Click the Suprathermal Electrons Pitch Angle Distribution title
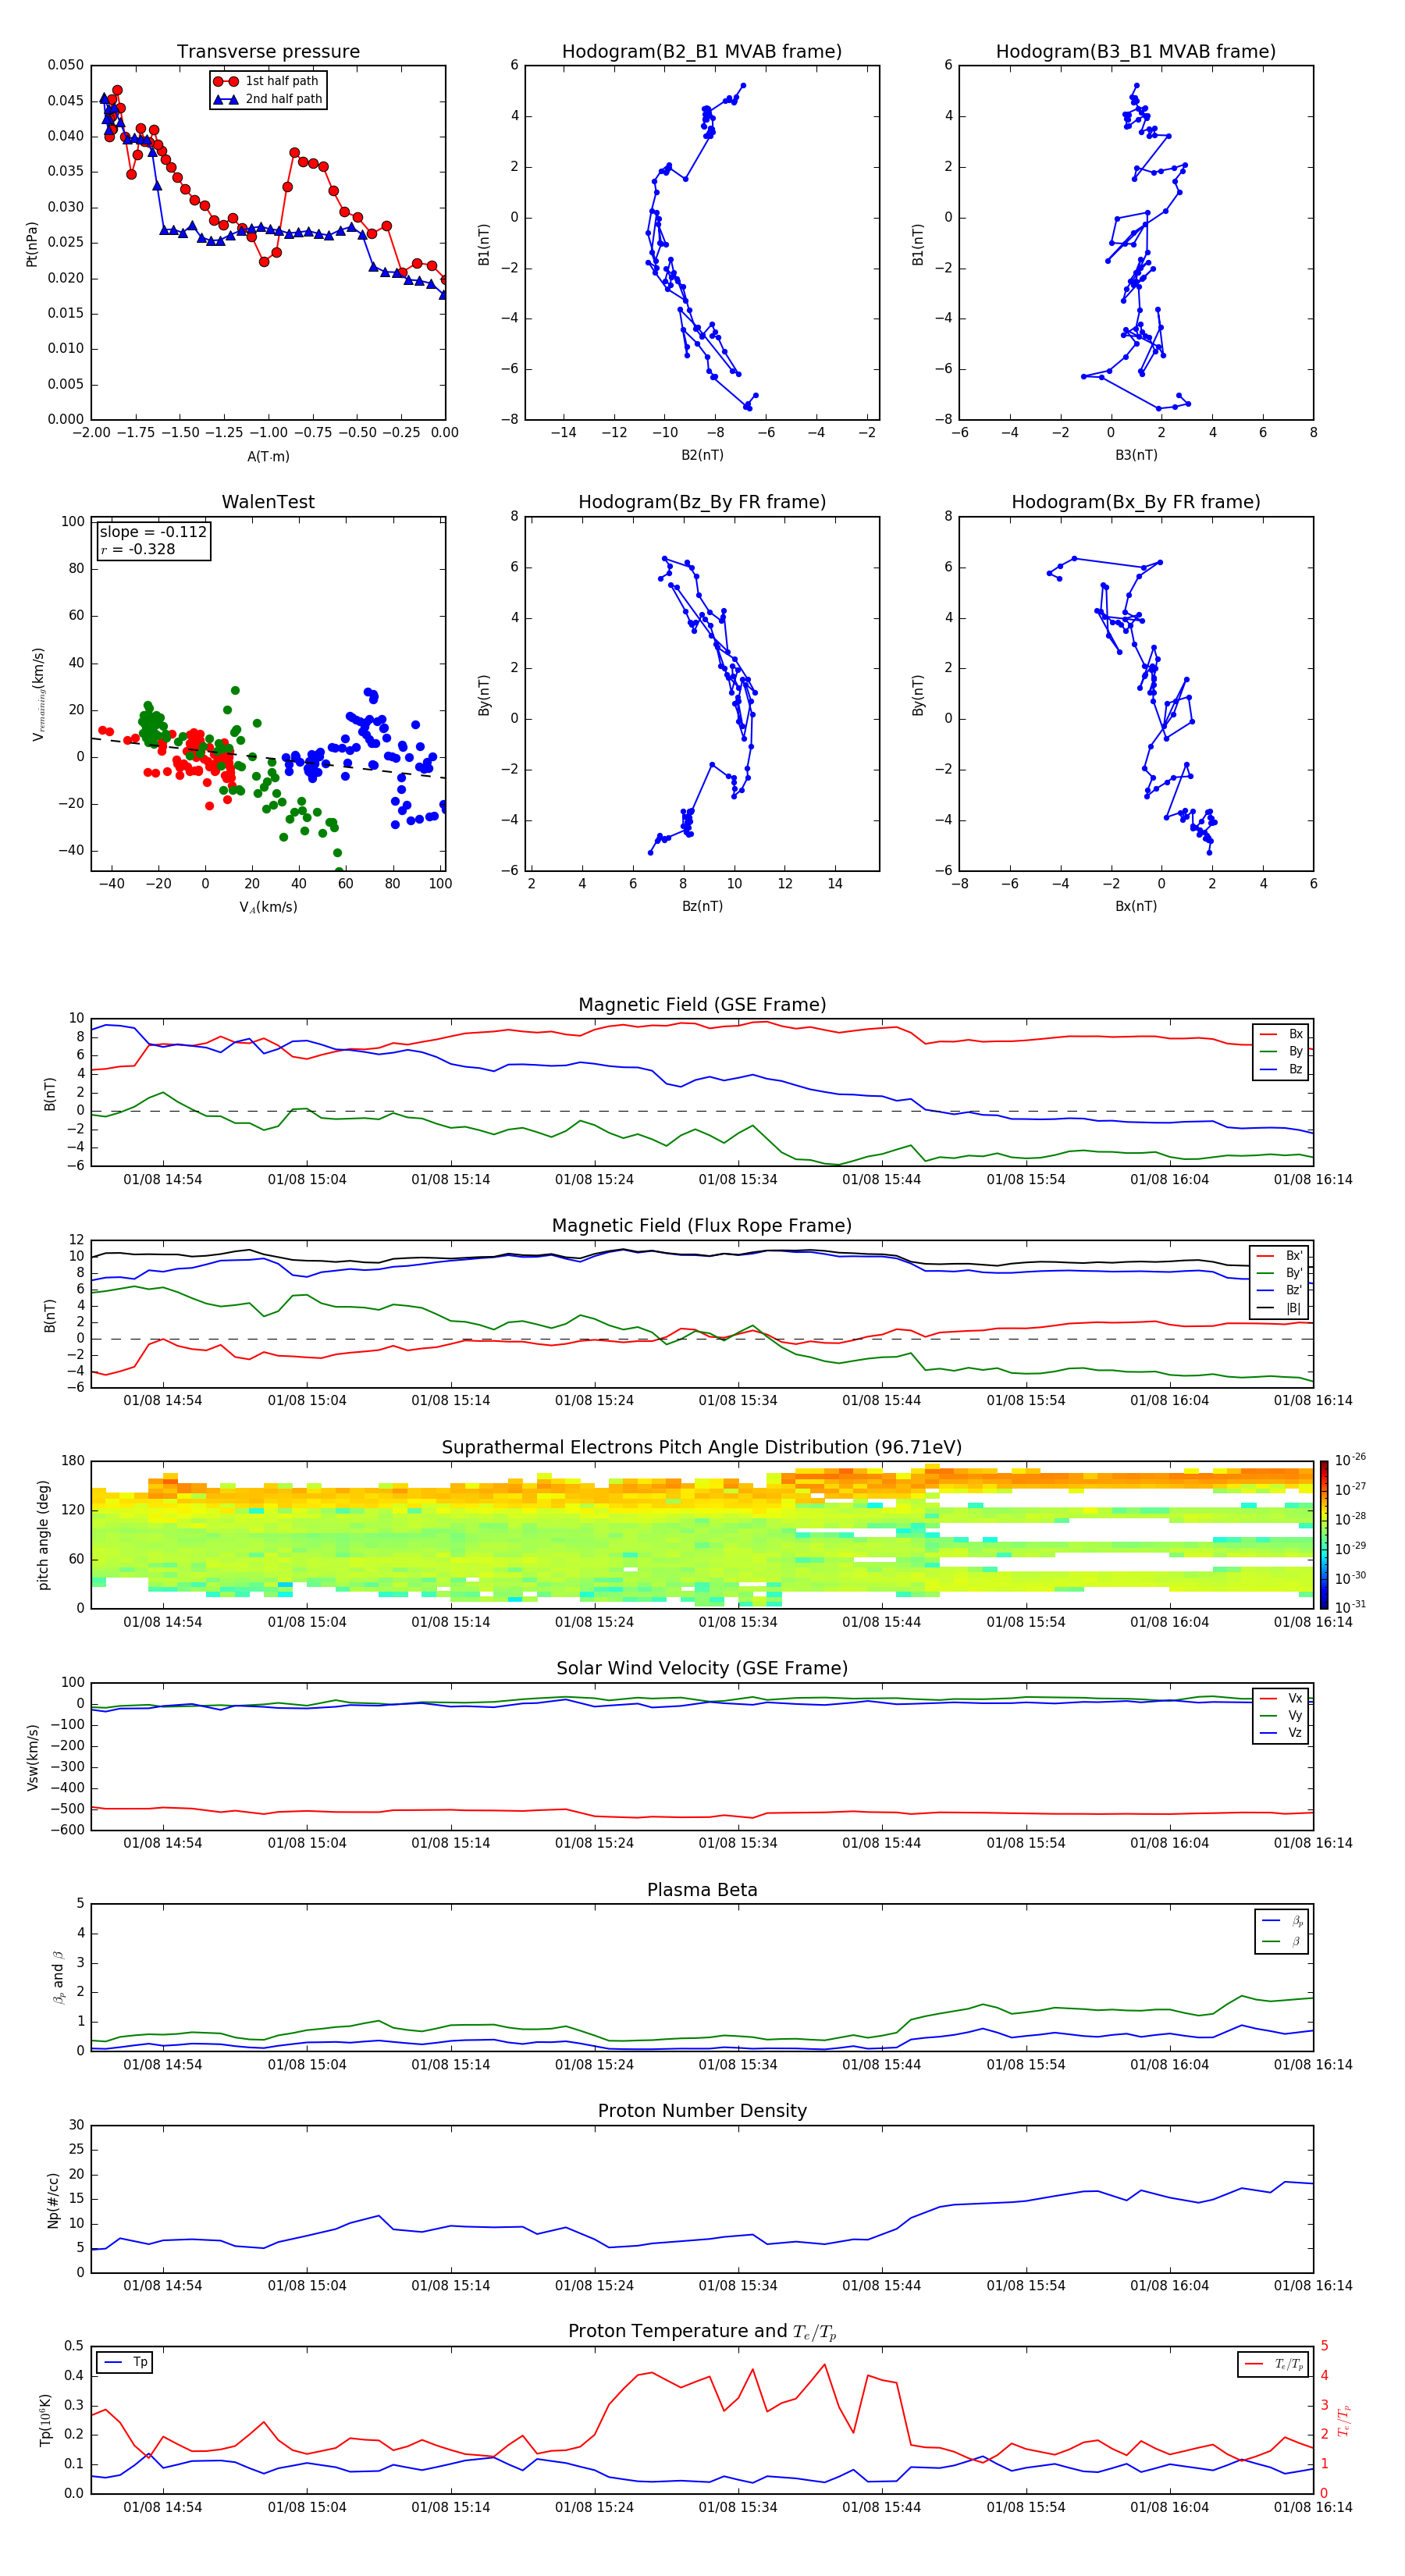 click(x=702, y=1448)
